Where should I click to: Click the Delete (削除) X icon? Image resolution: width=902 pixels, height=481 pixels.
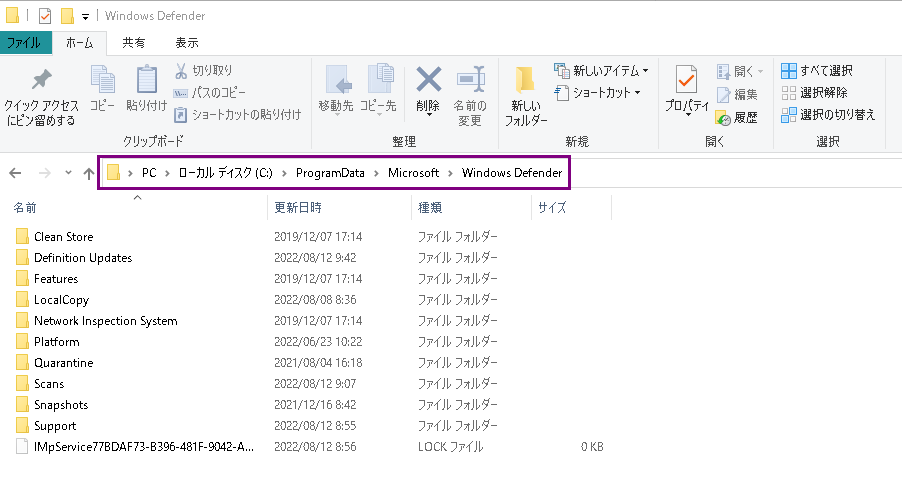[x=429, y=80]
